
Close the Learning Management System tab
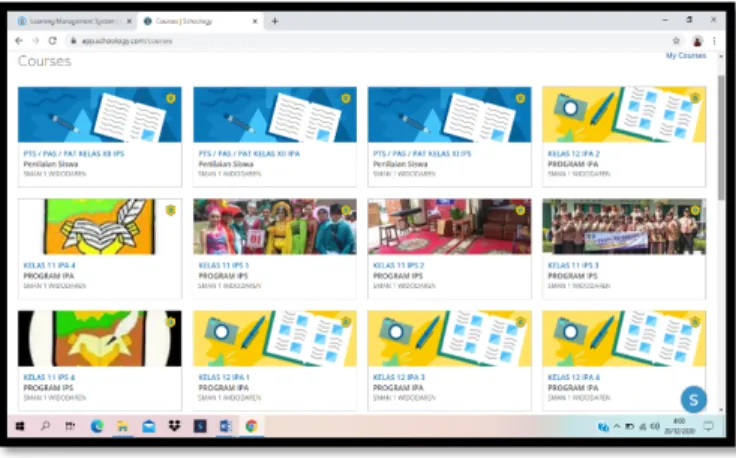[129, 21]
